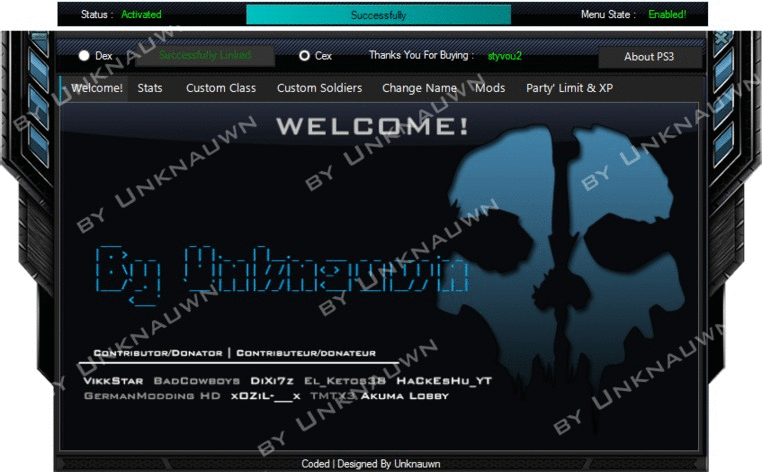
Task: Click contributor name HaCkEsHu_YT
Action: (x=444, y=381)
